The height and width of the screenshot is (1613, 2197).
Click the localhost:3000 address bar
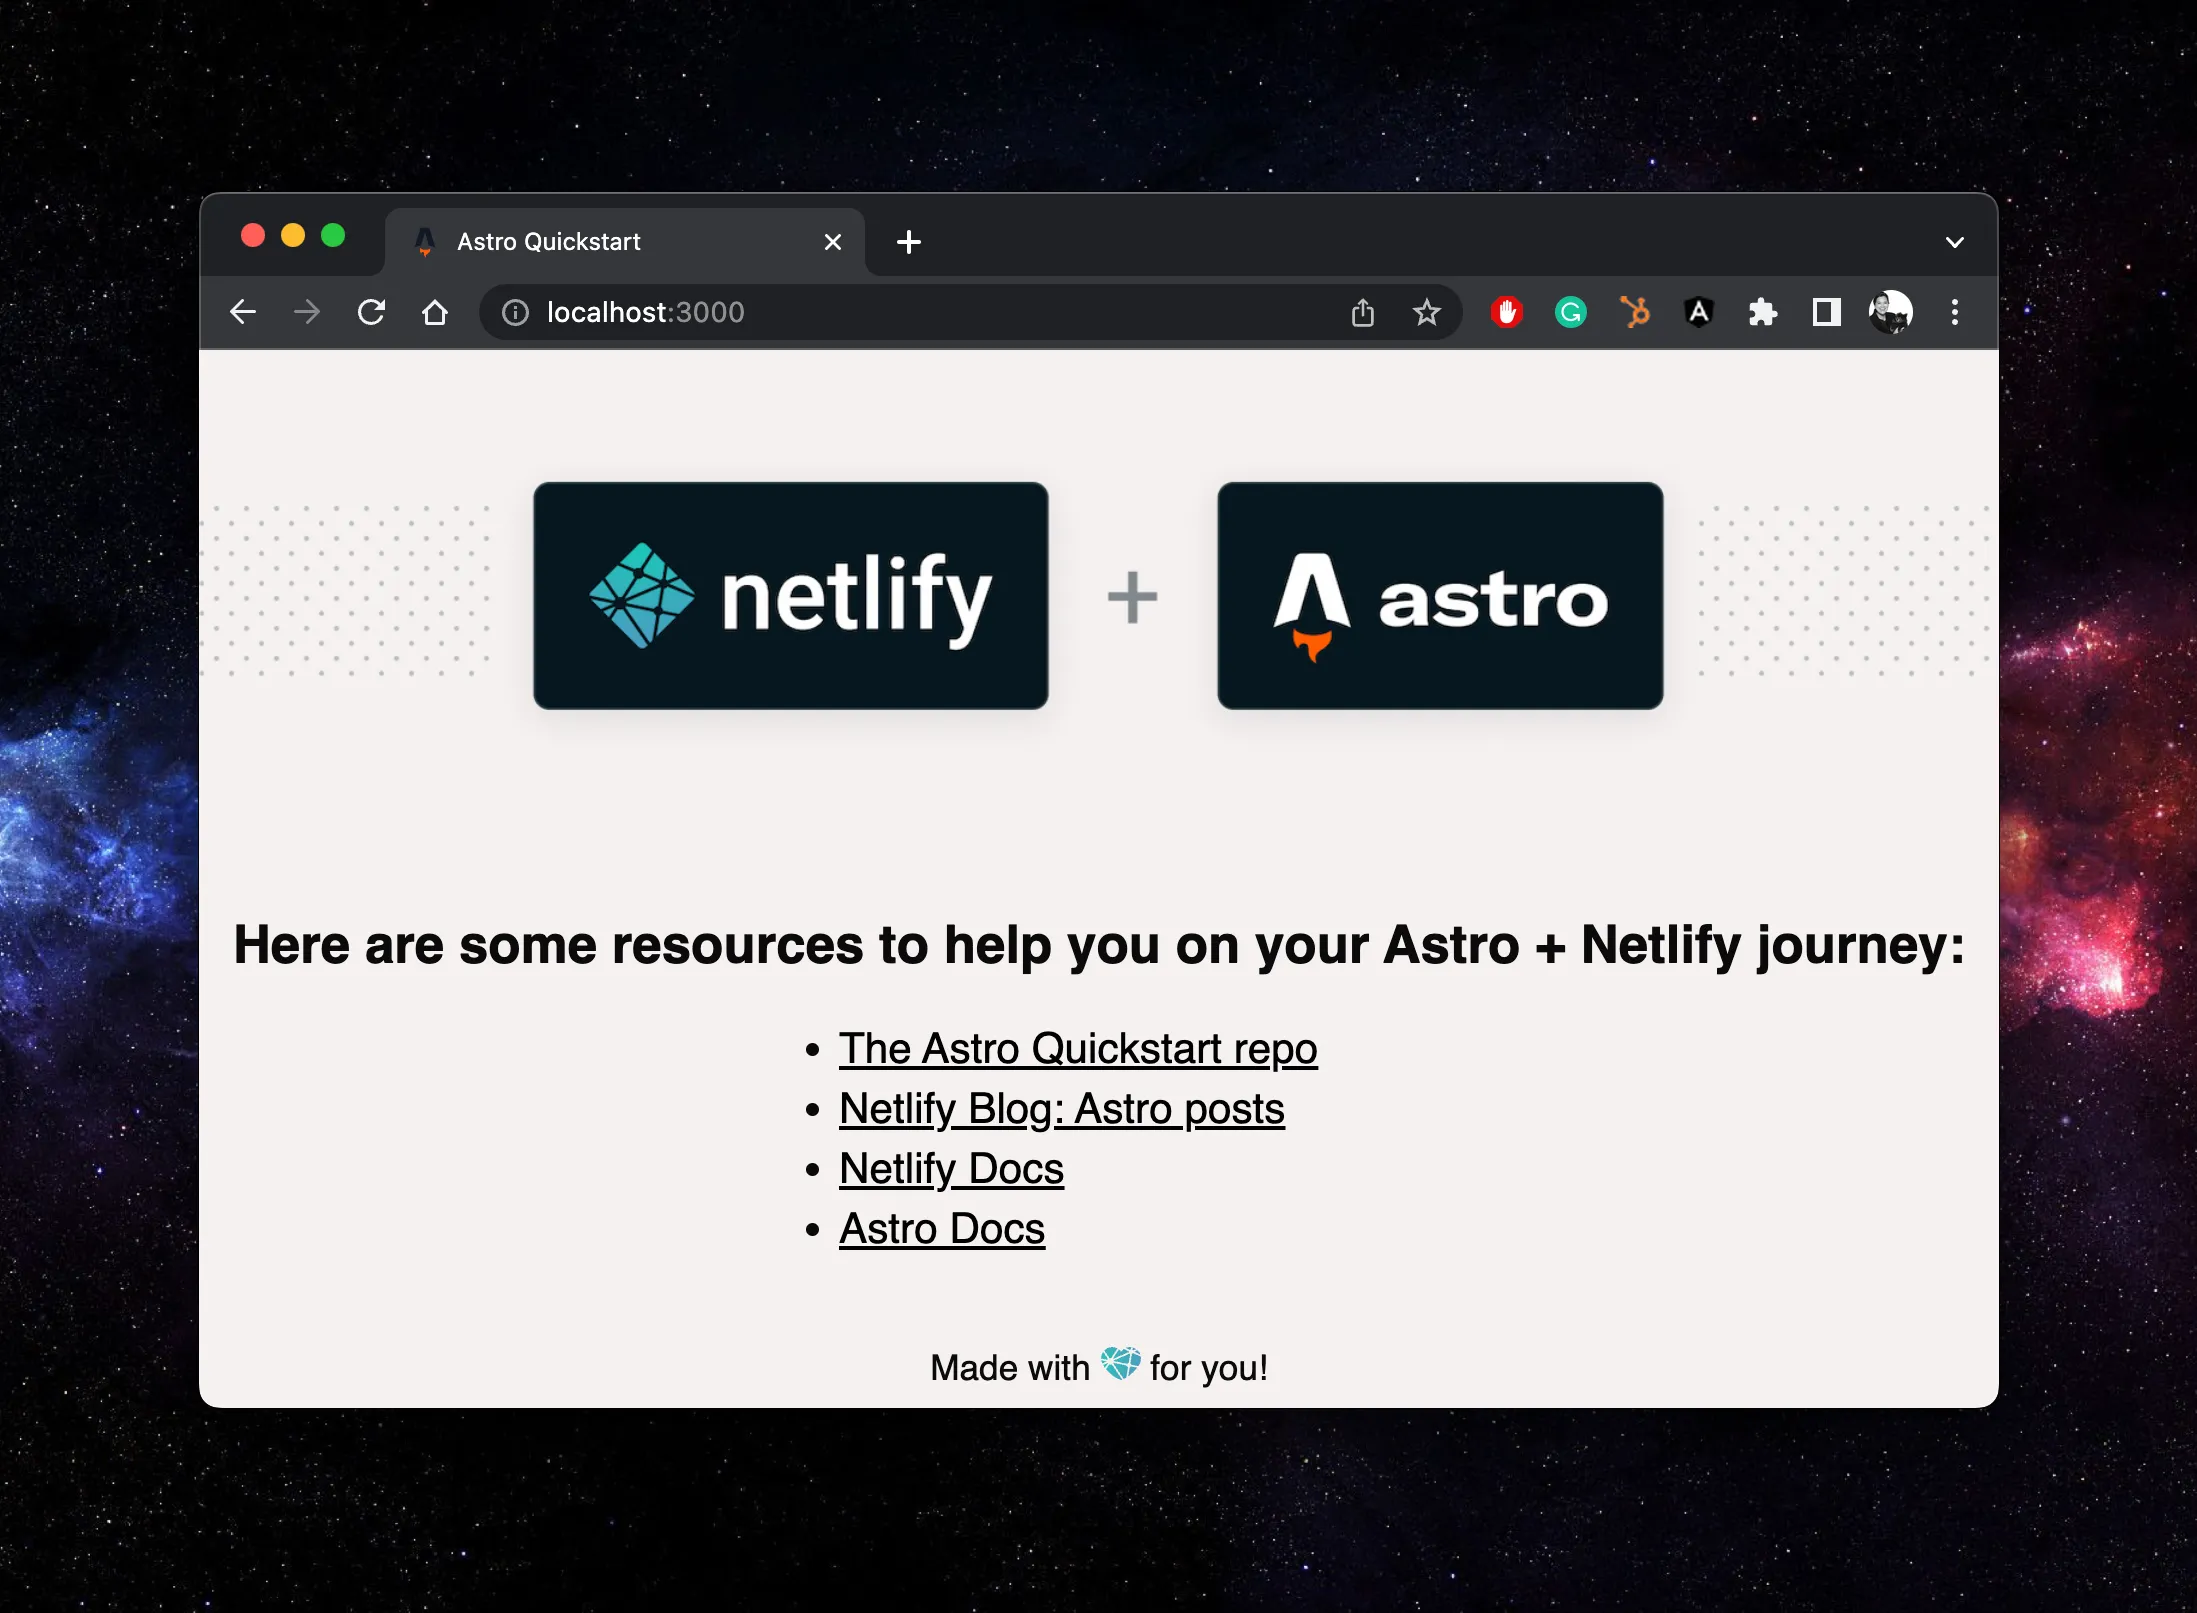(900, 312)
